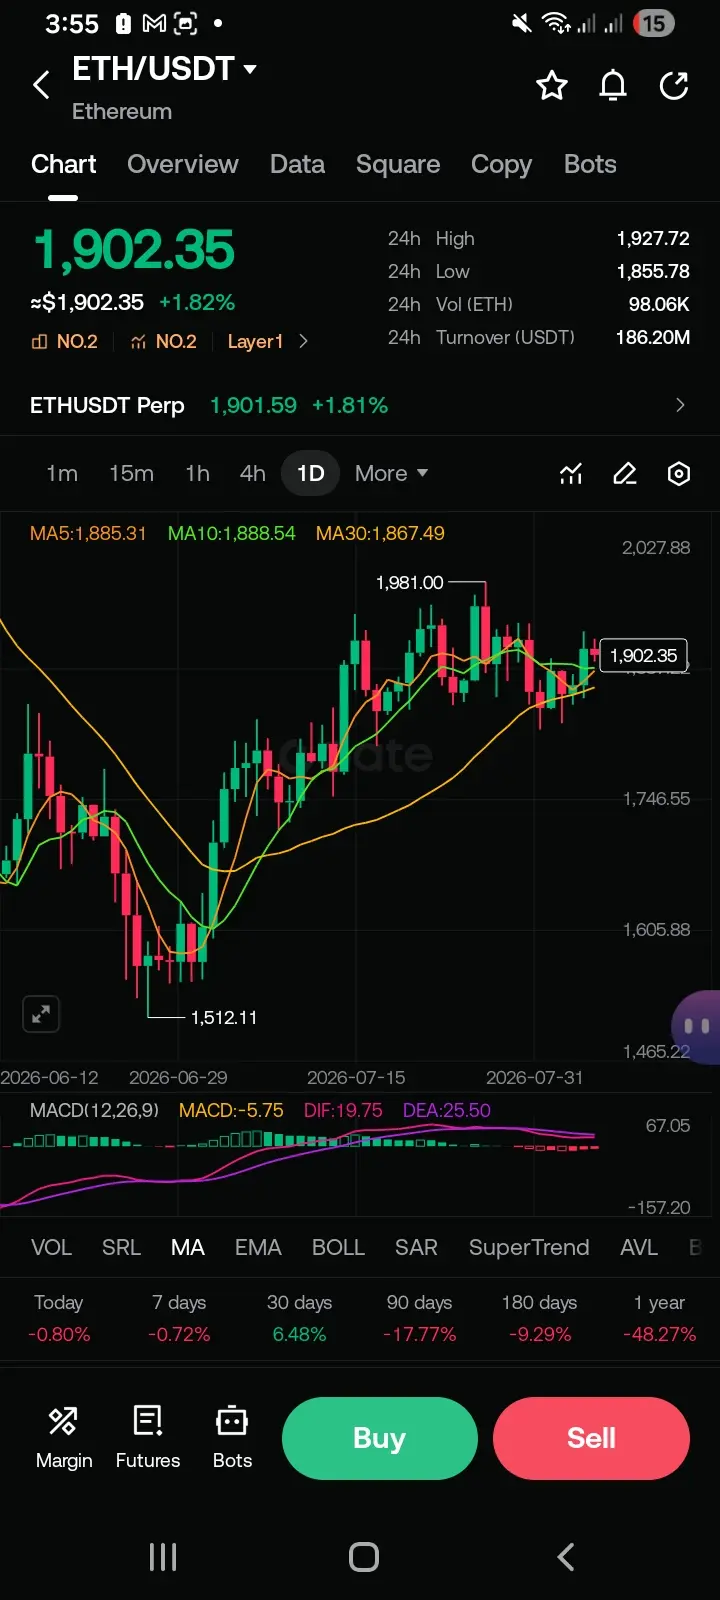Switch to the Square tab

[398, 165]
